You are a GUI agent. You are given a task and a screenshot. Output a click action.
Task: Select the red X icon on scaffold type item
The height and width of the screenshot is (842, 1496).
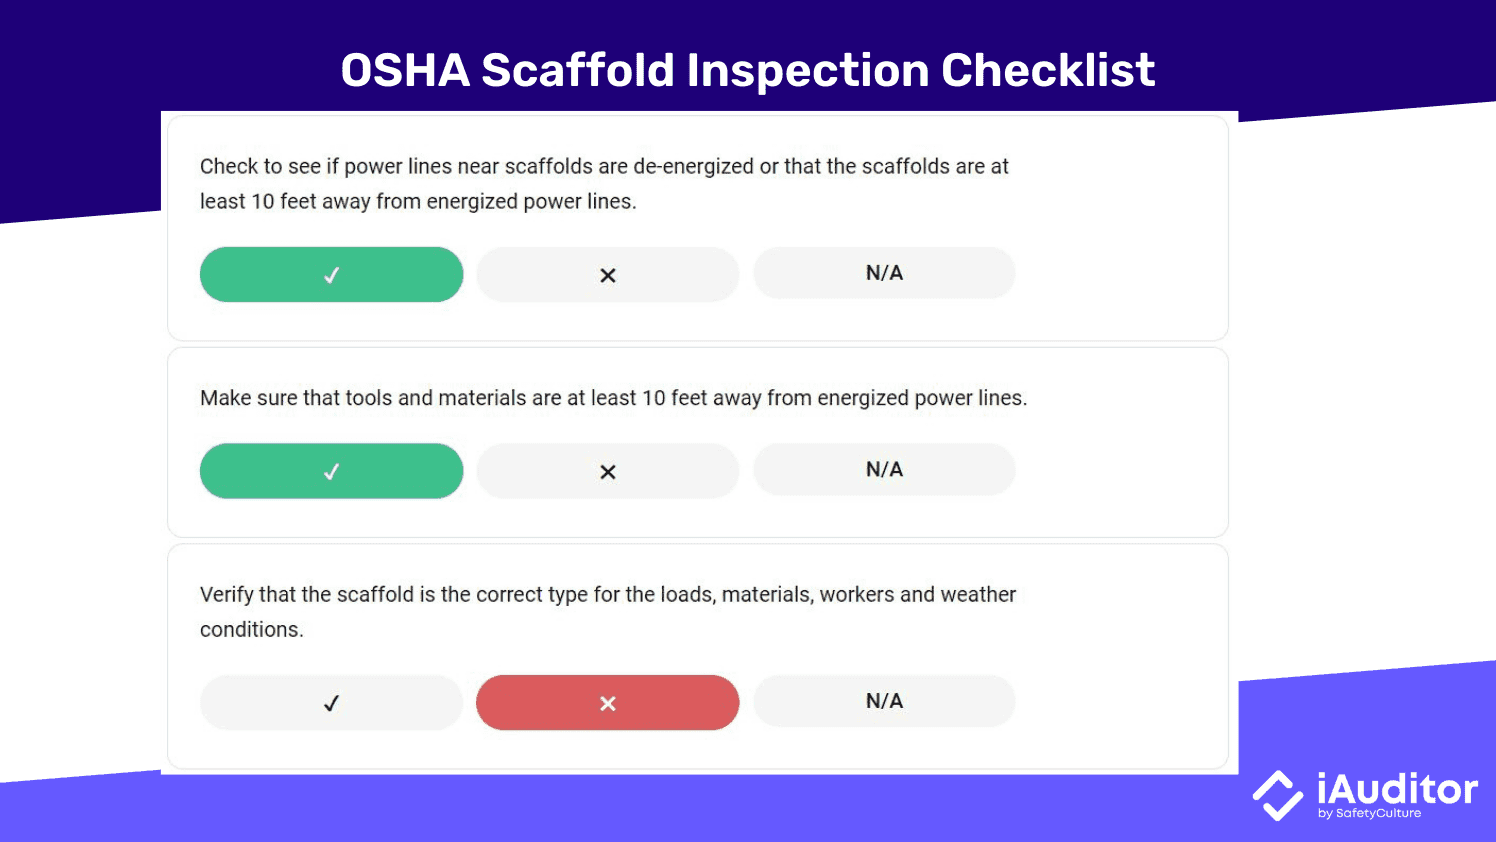click(607, 702)
